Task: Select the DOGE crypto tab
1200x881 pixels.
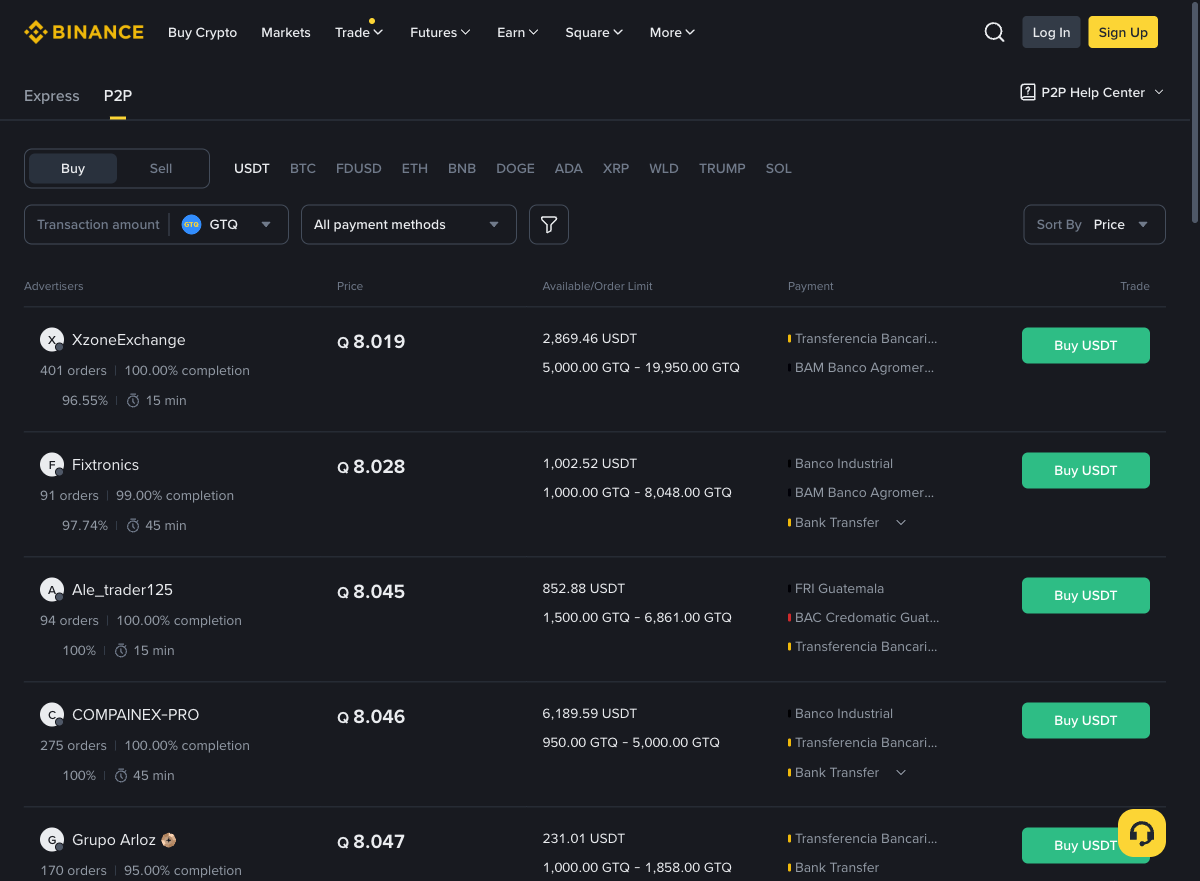Action: [516, 169]
